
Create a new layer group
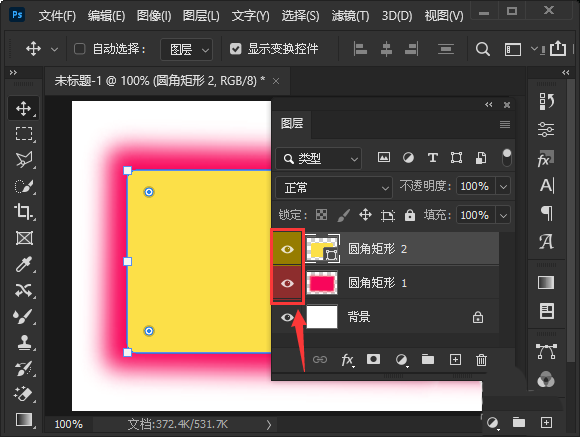428,359
